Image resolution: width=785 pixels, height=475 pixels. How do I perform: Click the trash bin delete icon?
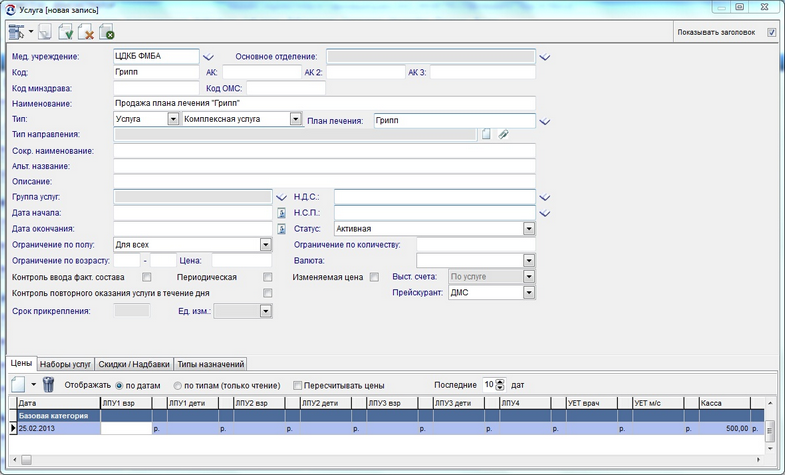tap(48, 384)
